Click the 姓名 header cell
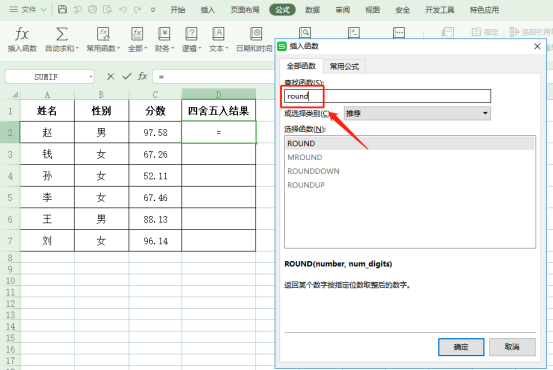Screen dimensions: 553x370 click(x=47, y=111)
